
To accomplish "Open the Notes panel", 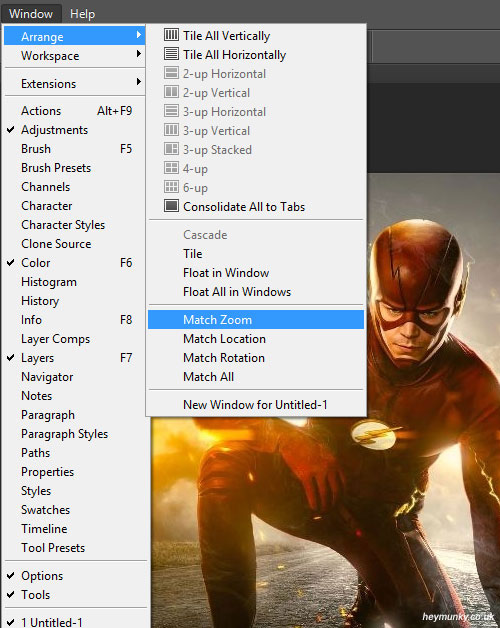I will click(x=75, y=396).
